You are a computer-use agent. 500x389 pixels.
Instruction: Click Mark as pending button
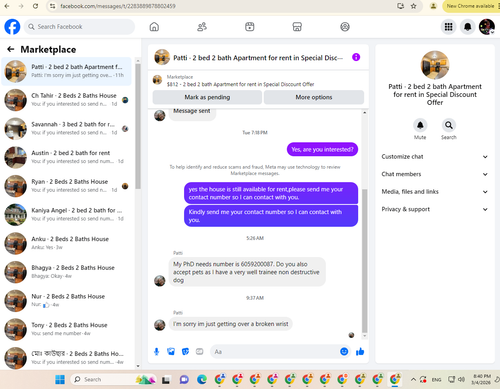coord(207,97)
